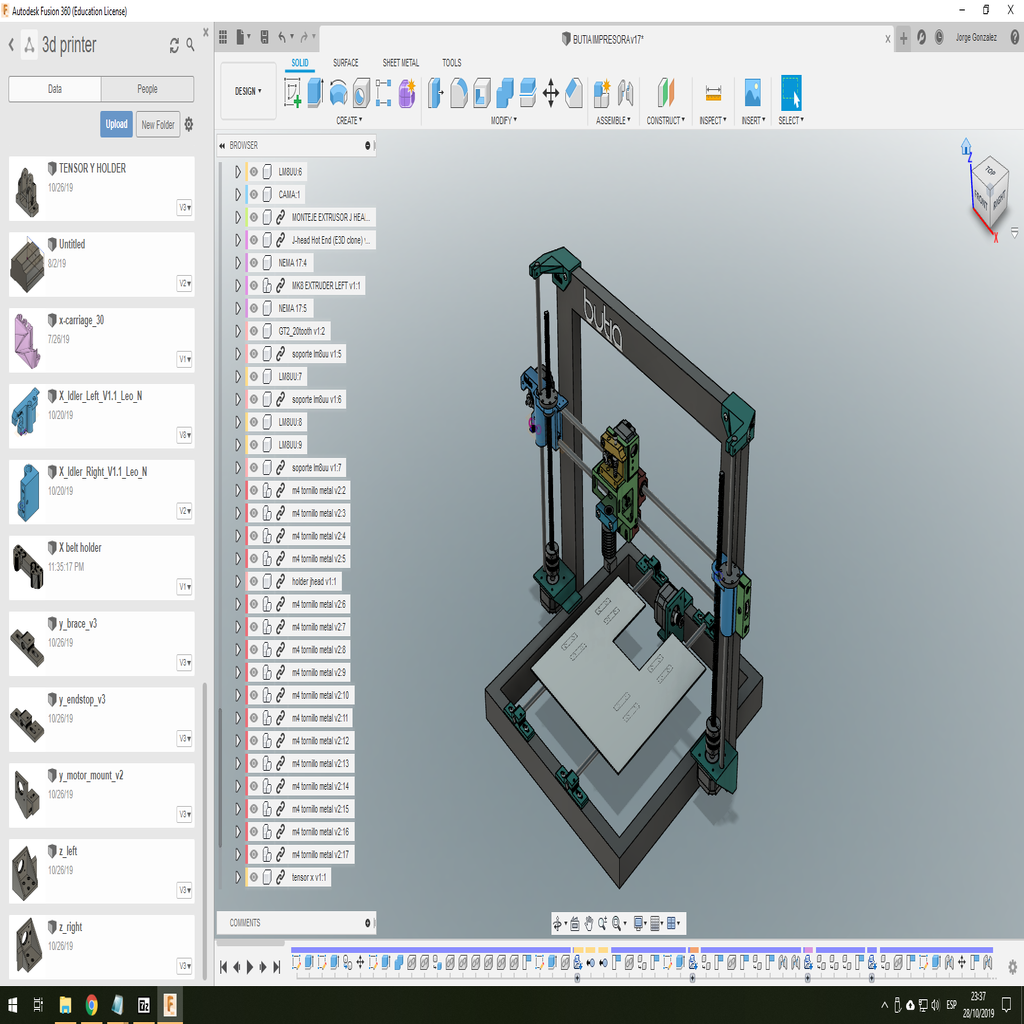Click the Move/Copy arrows icon

550,94
